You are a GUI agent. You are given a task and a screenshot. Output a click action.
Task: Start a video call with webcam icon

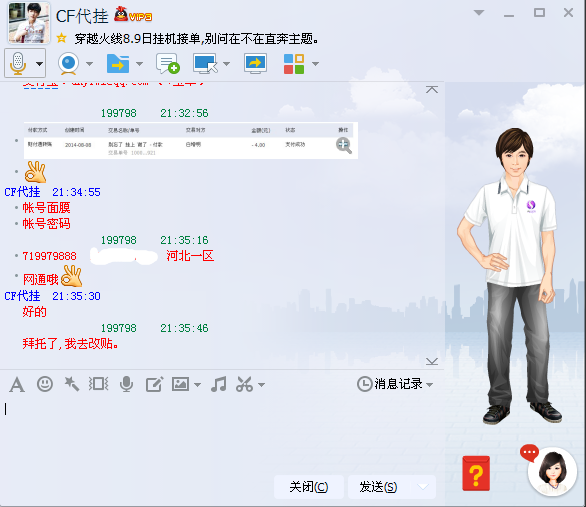(68, 63)
